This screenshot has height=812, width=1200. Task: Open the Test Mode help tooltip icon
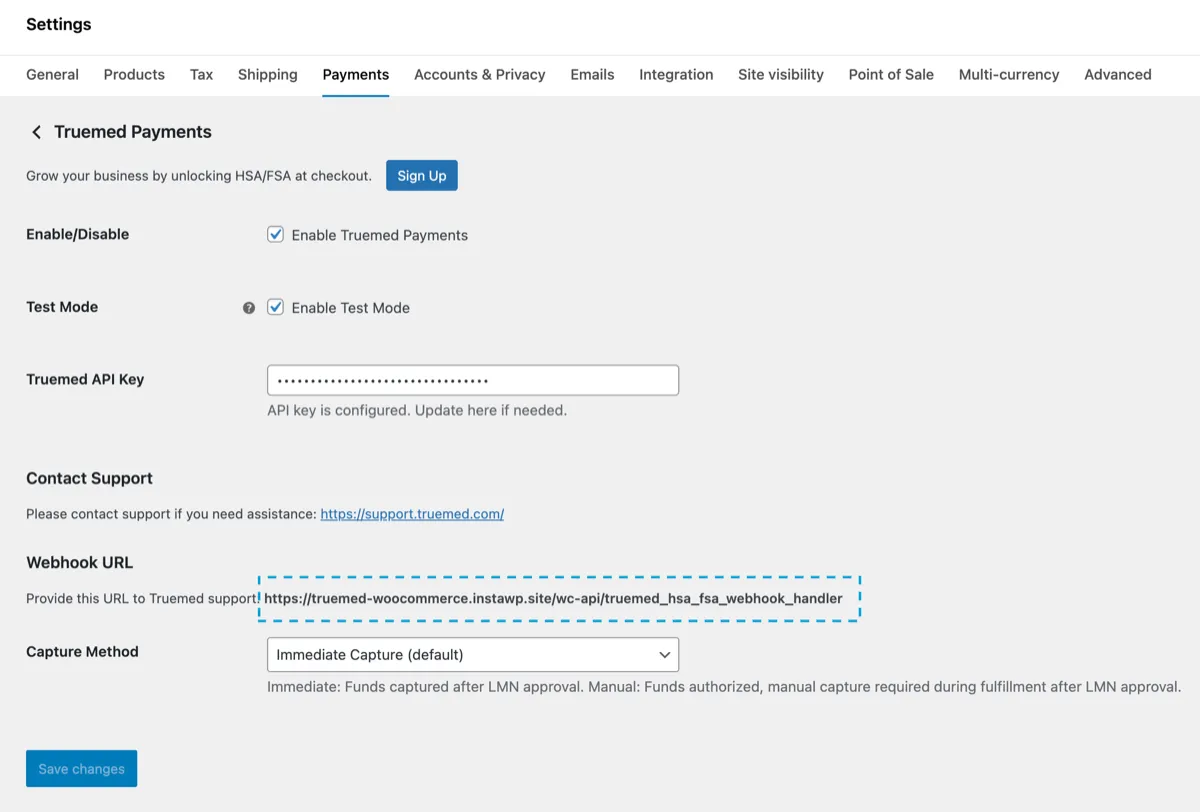tap(249, 308)
